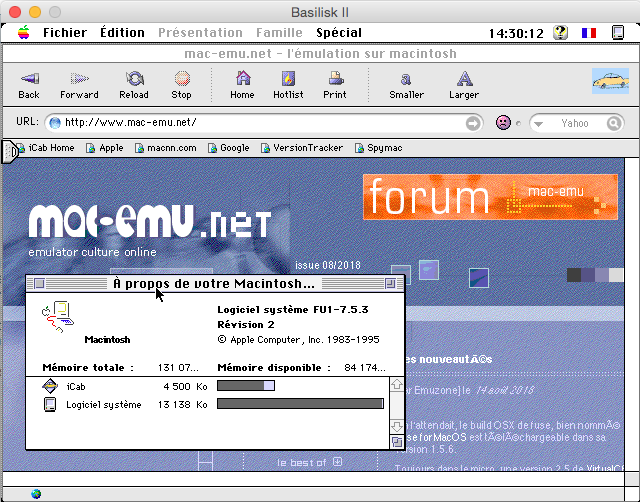Screen dimensions: 640x502
Task: Open the help question mark menu
Action: tap(561, 33)
